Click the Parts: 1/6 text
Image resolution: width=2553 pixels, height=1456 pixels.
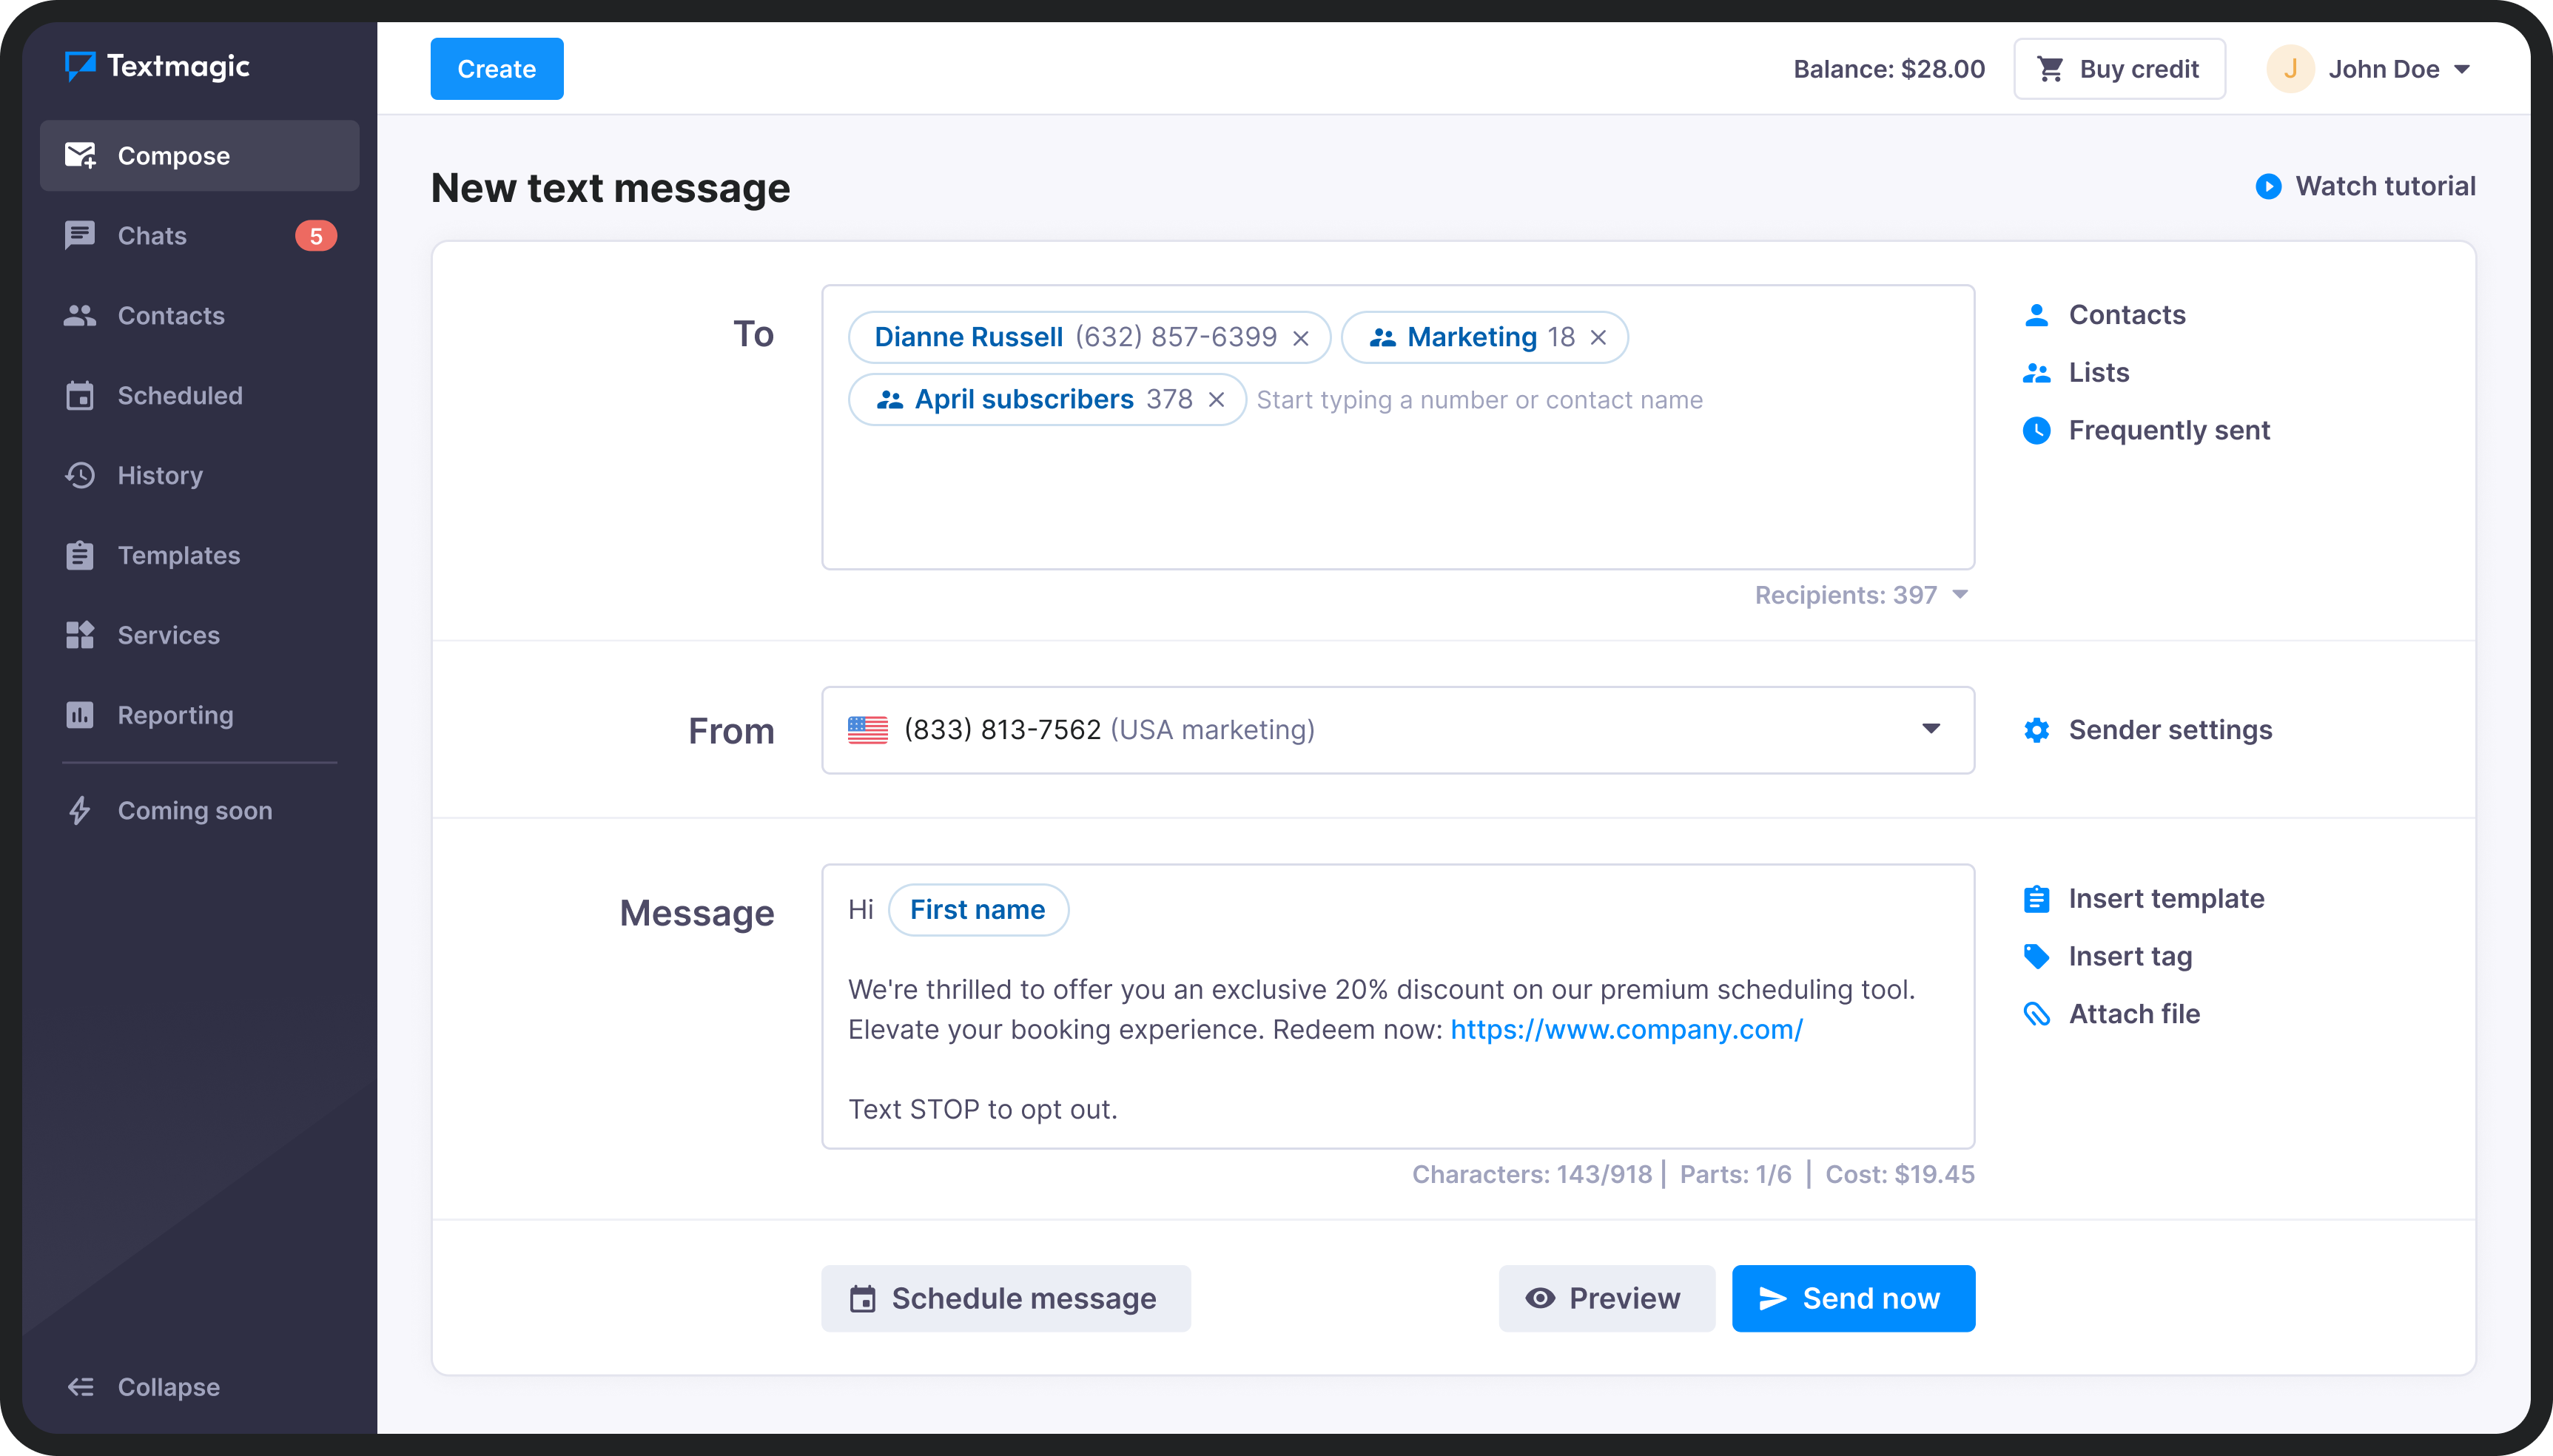1736,1174
